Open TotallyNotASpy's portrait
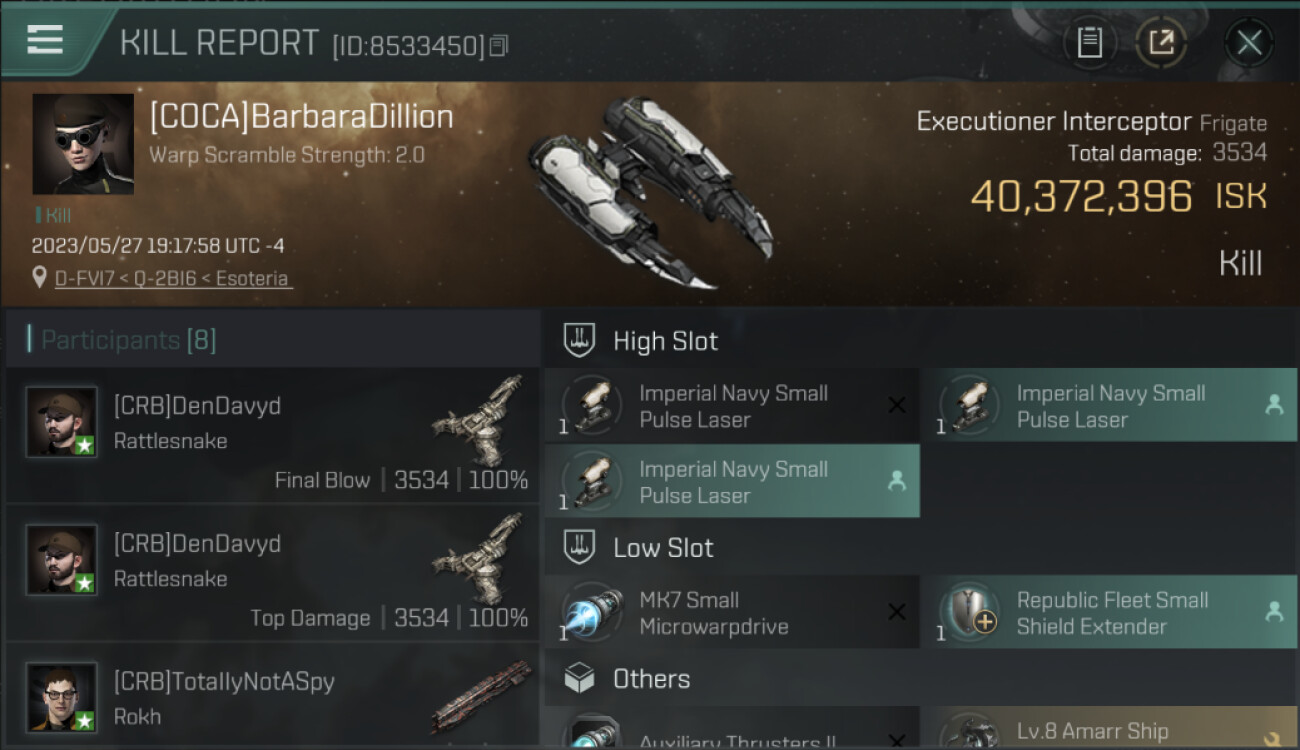Viewport: 1300px width, 750px height. (x=62, y=697)
